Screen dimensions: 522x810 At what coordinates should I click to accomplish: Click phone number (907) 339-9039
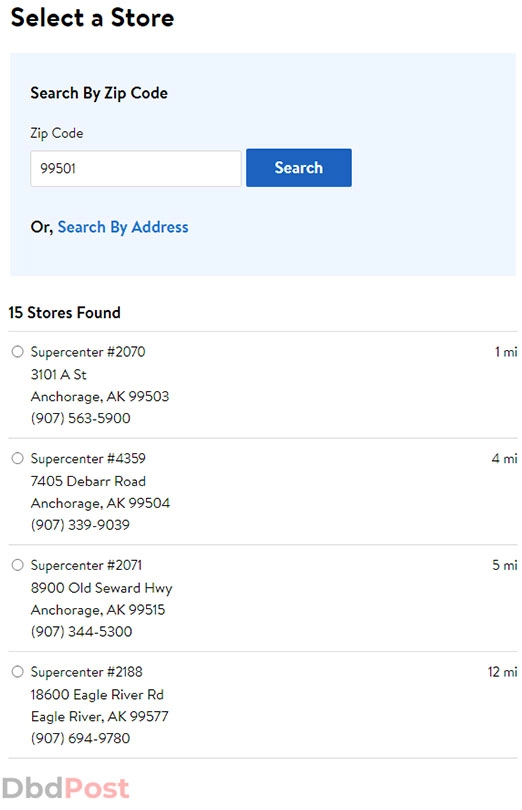[80, 525]
